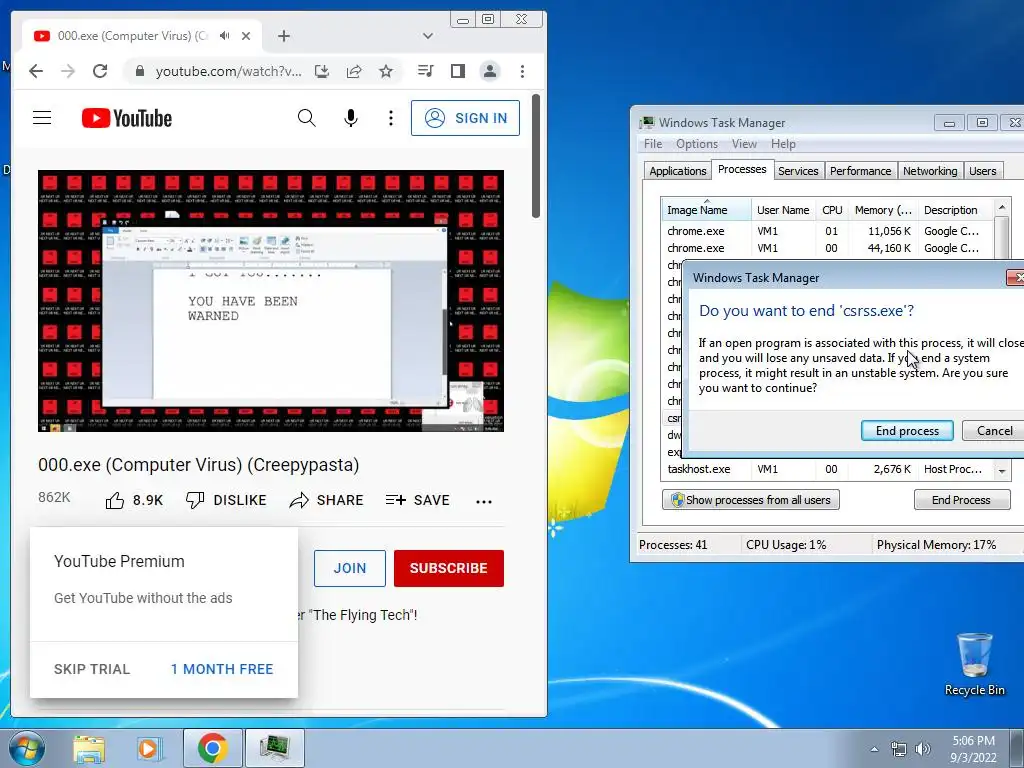1024x768 pixels.
Task: Click the YouTube logo
Action: click(127, 118)
